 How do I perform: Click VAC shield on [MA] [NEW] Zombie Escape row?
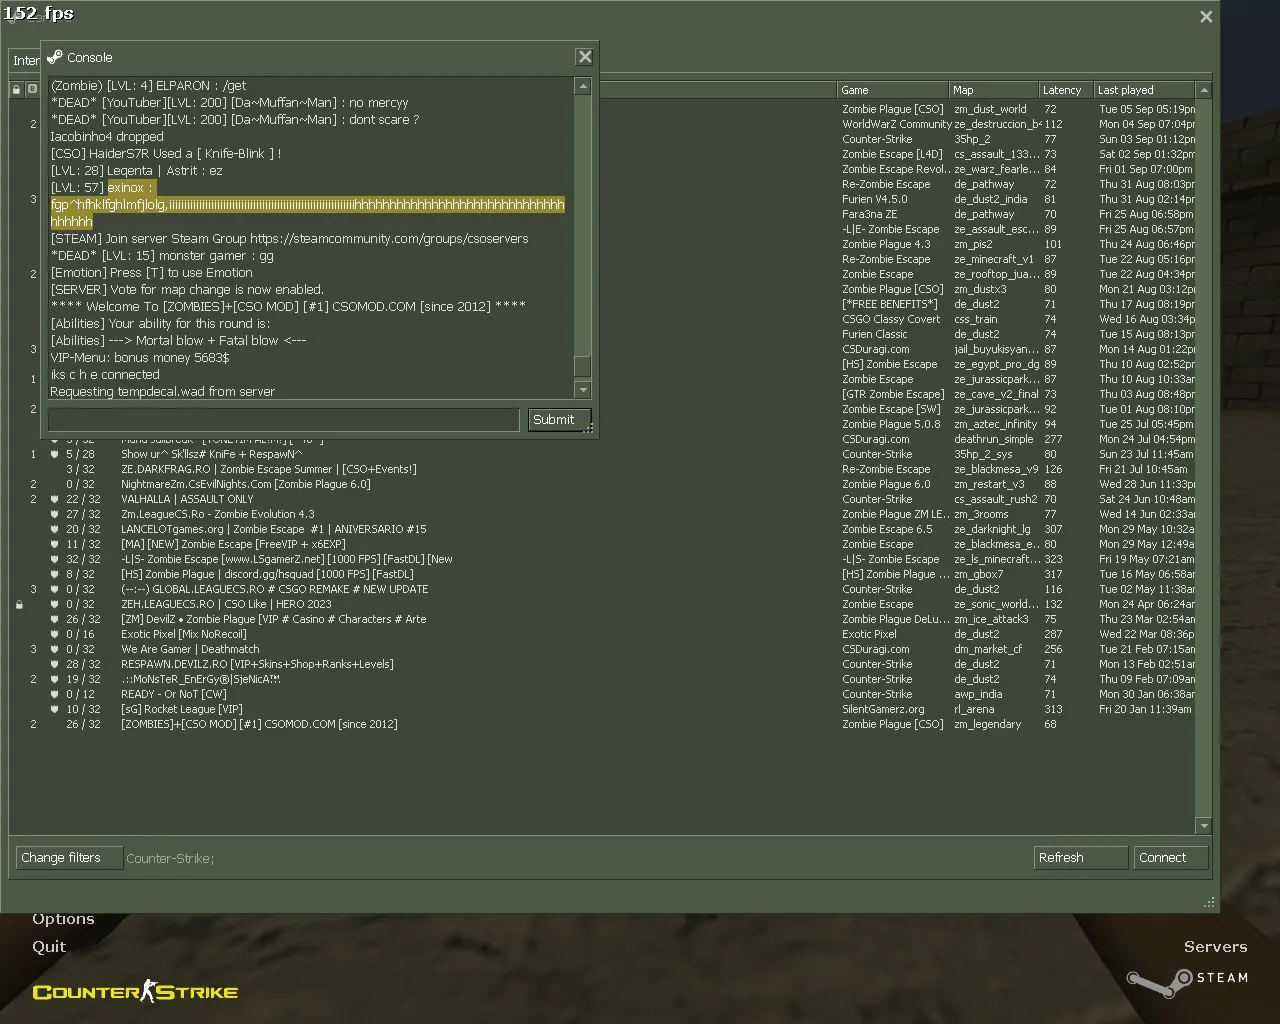point(53,544)
